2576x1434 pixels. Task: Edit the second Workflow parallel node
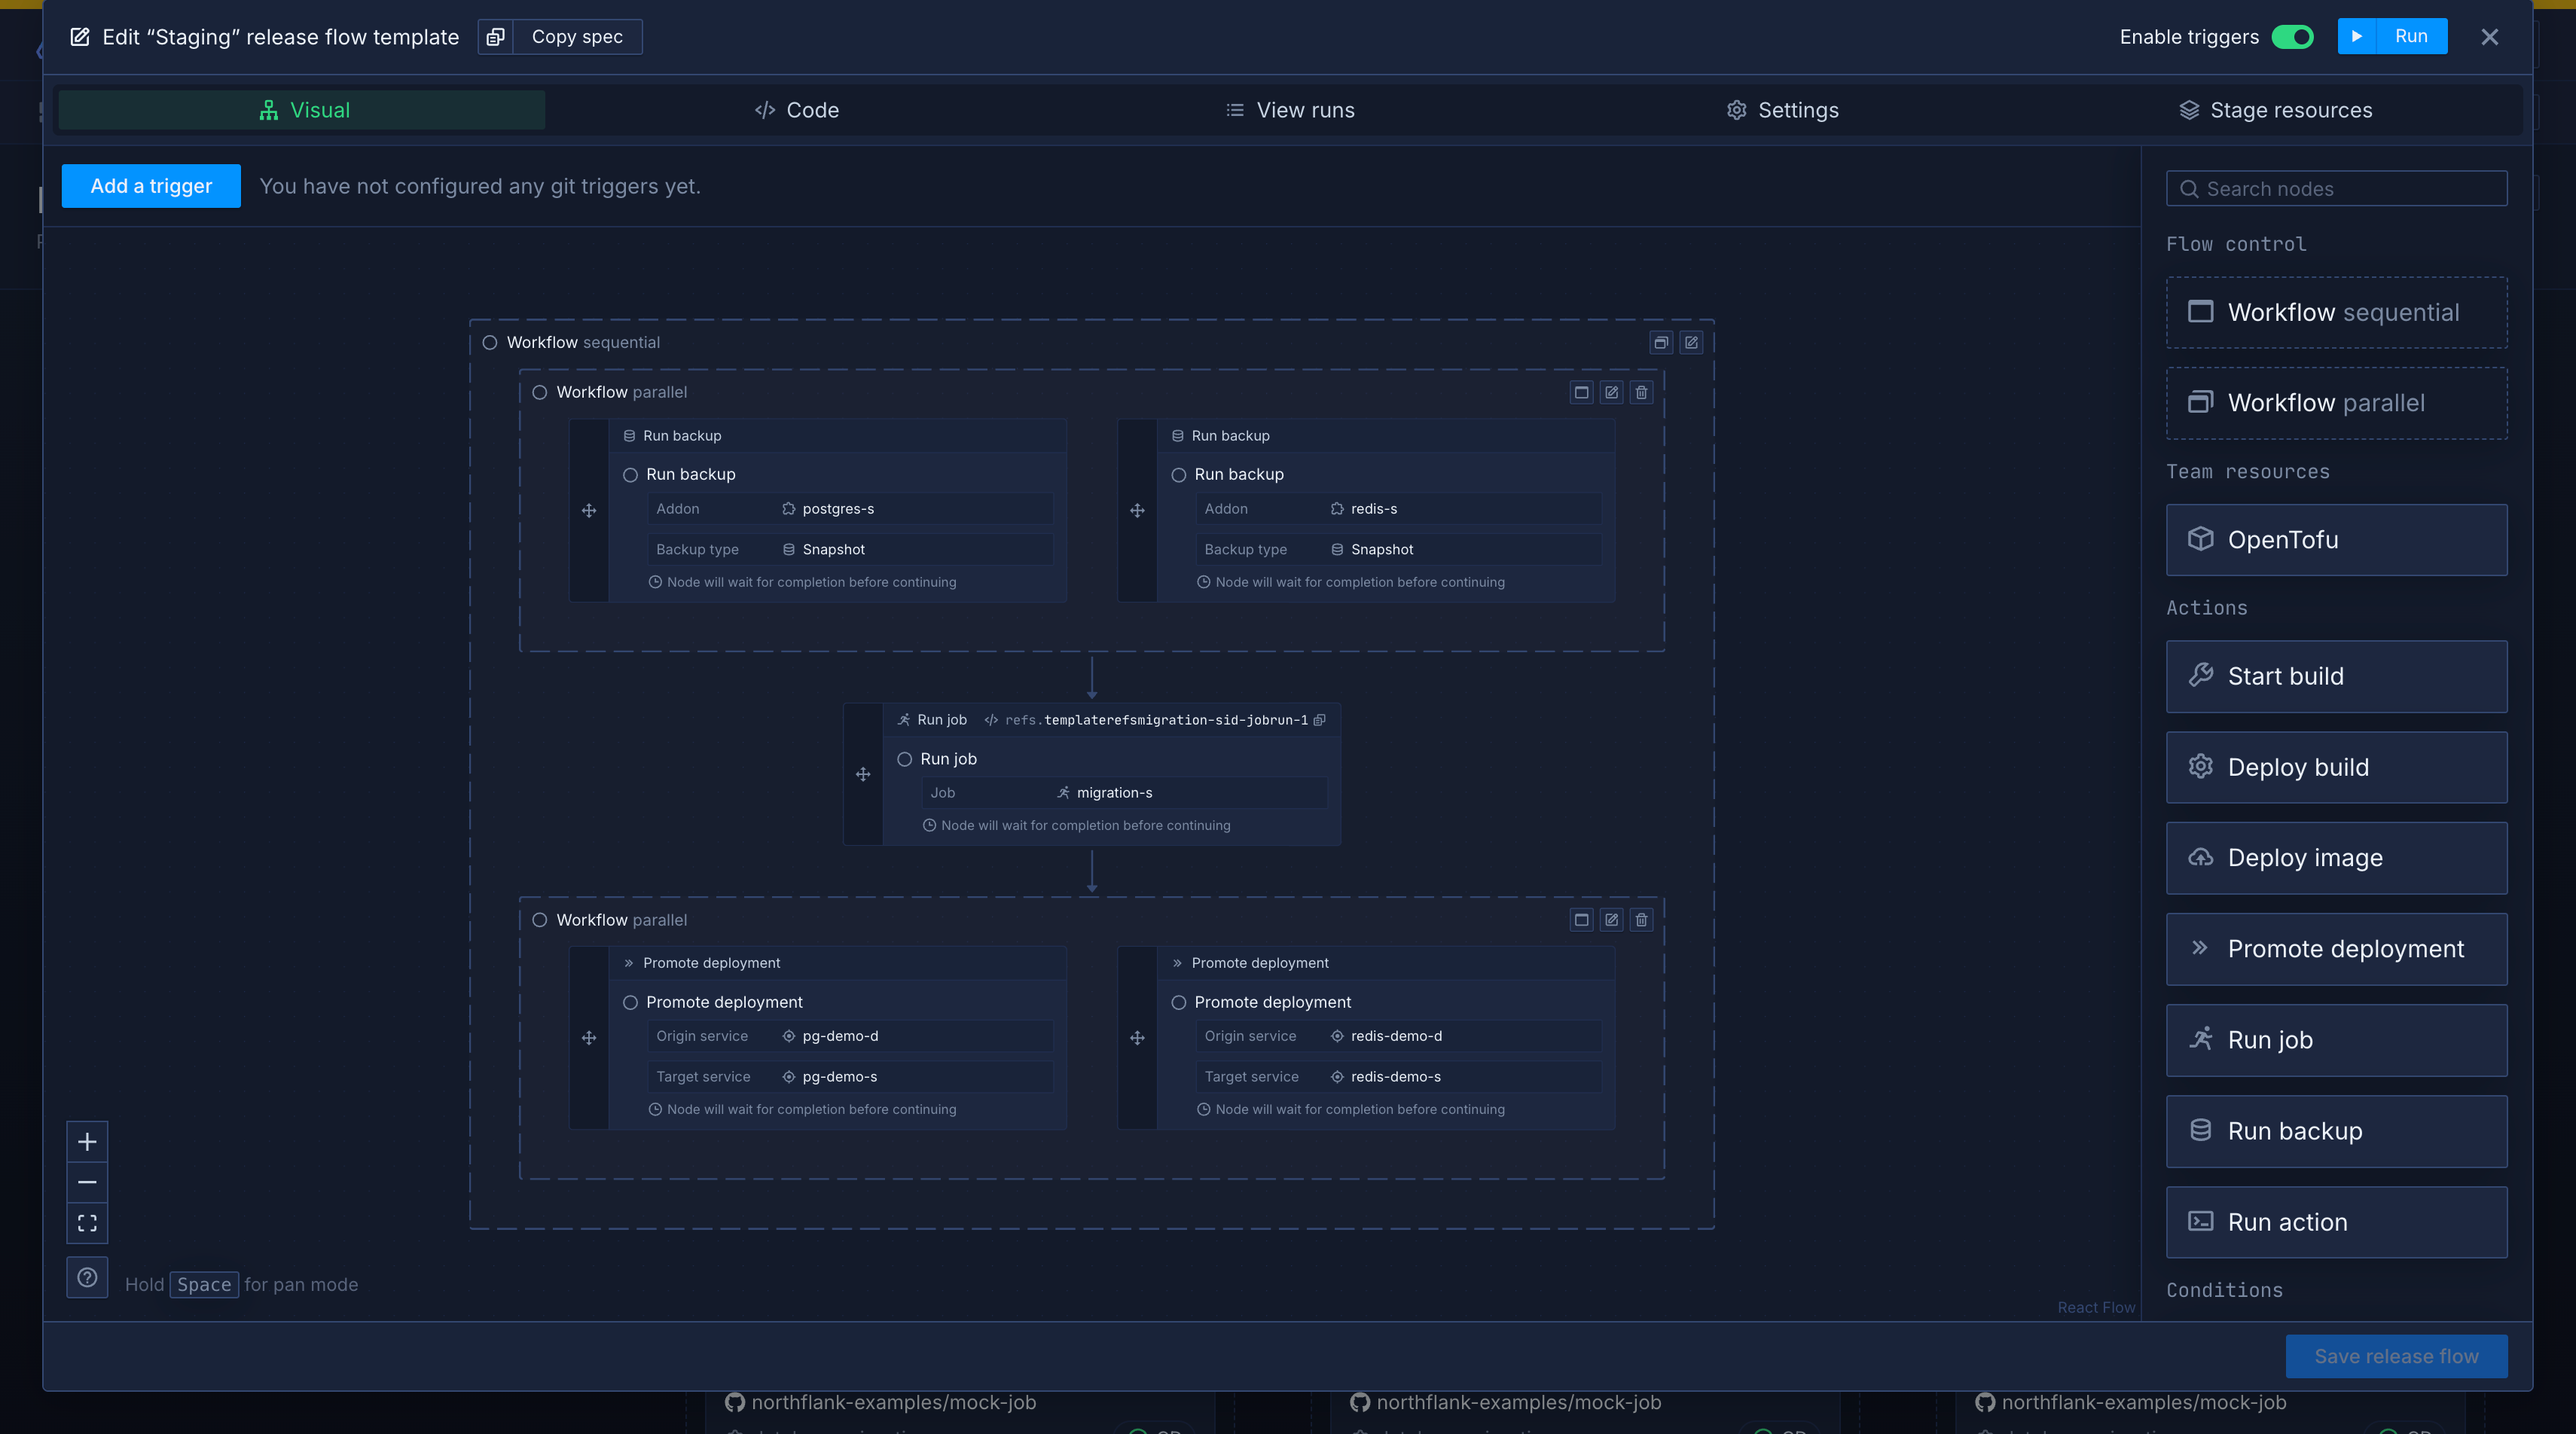pyautogui.click(x=1611, y=920)
